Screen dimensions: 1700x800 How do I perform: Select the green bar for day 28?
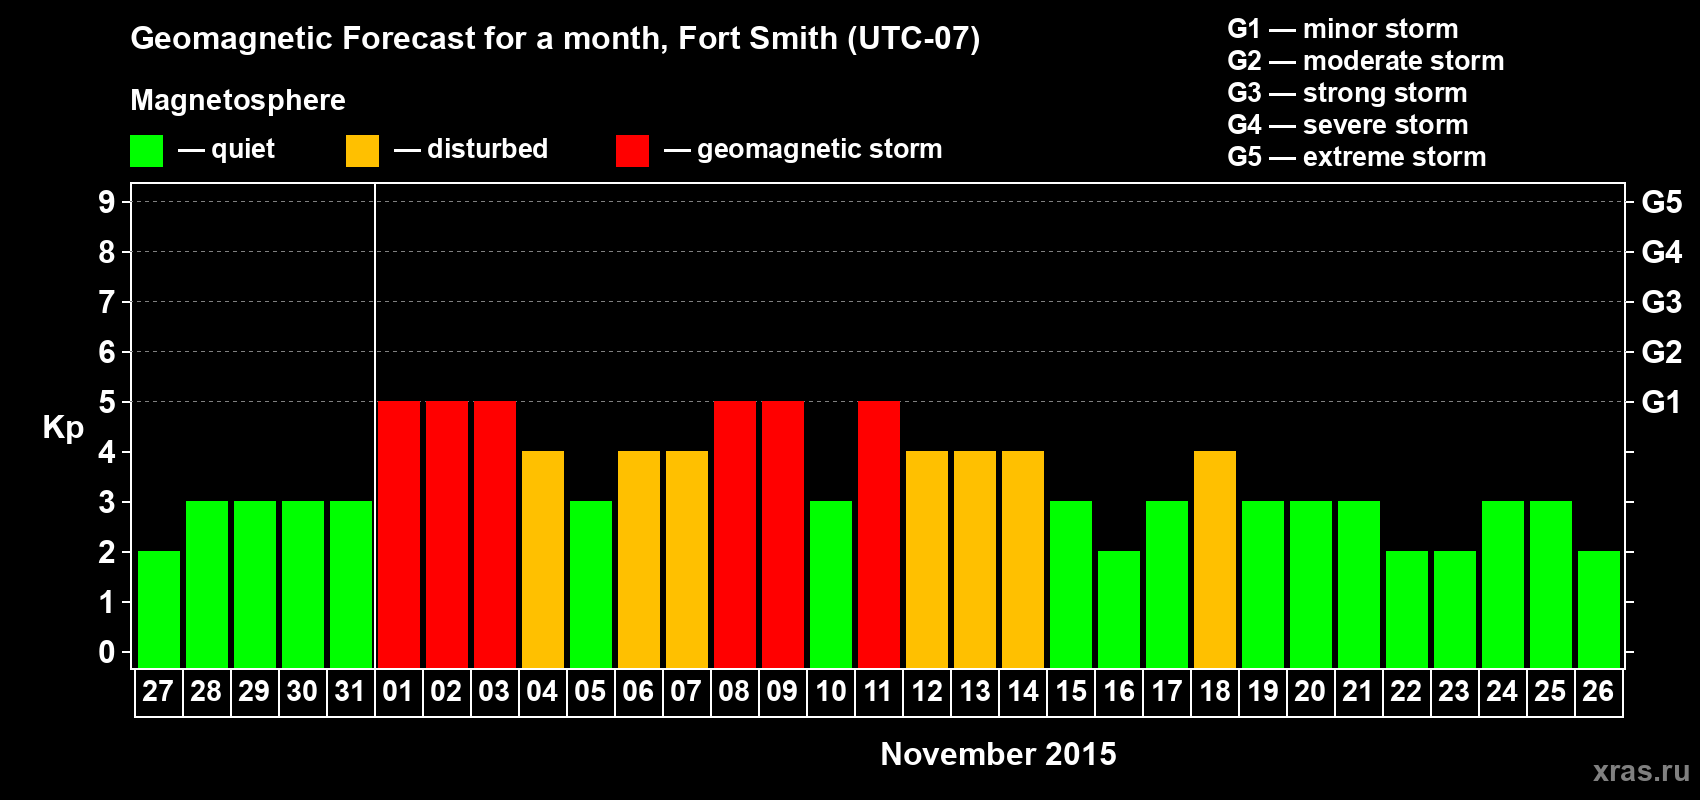click(x=207, y=585)
